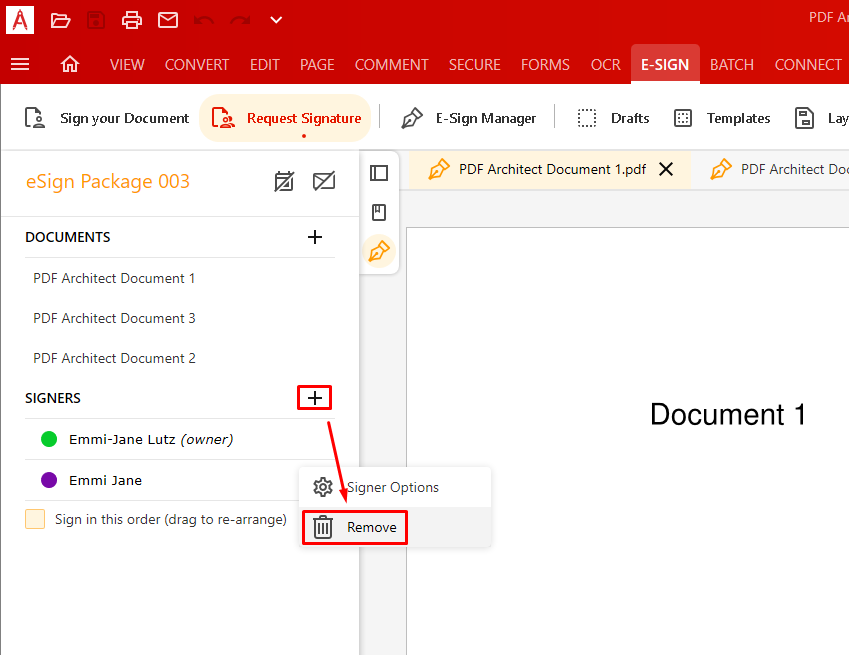The height and width of the screenshot is (655, 849).
Task: Open a file with the folder icon
Action: 60,21
